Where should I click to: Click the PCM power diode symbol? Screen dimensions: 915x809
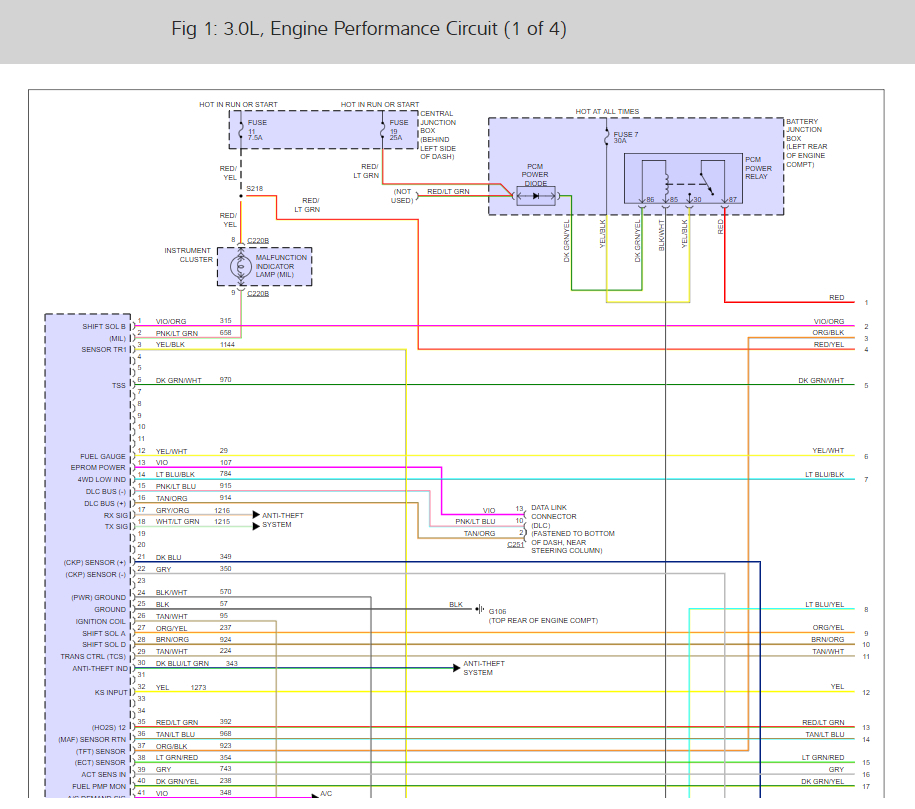pos(536,196)
